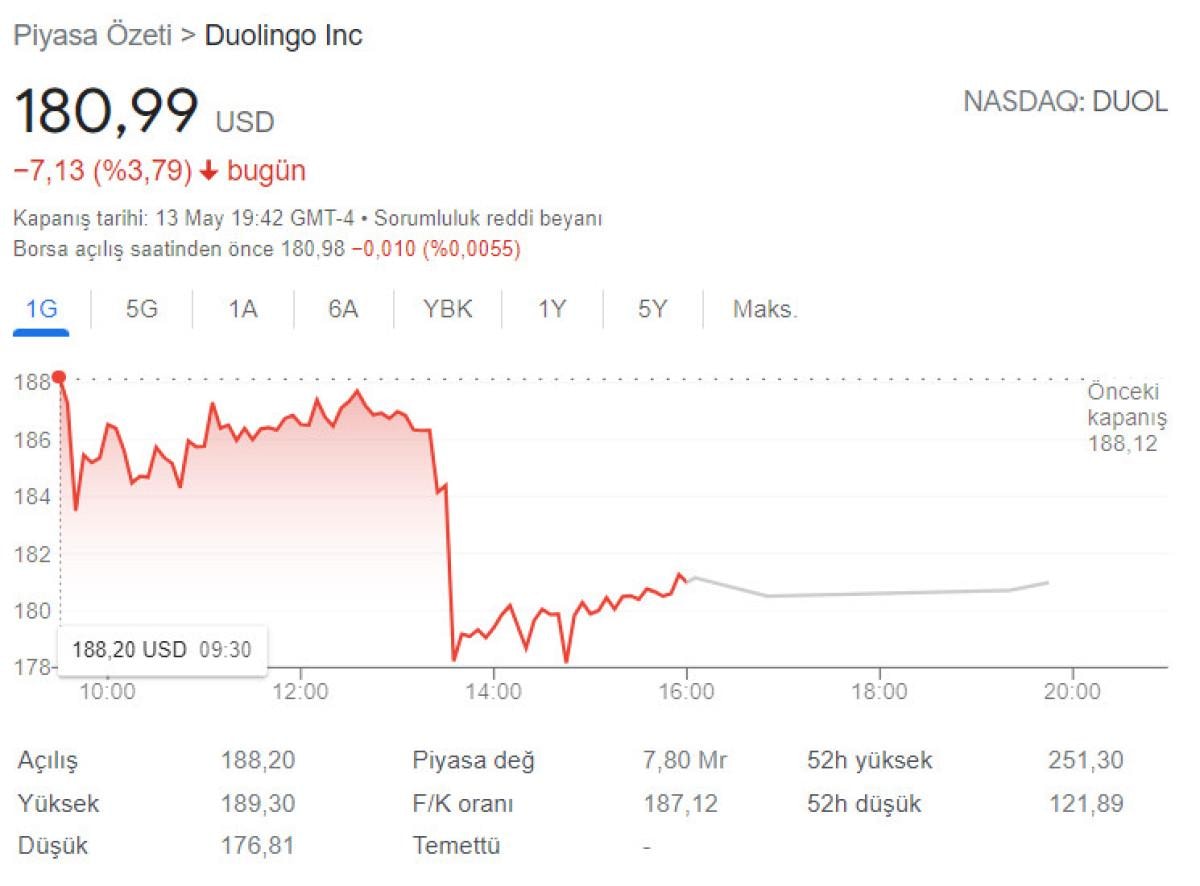Show the 6A six-month chart
Image resolution: width=1200 pixels, height=886 pixels.
click(343, 309)
